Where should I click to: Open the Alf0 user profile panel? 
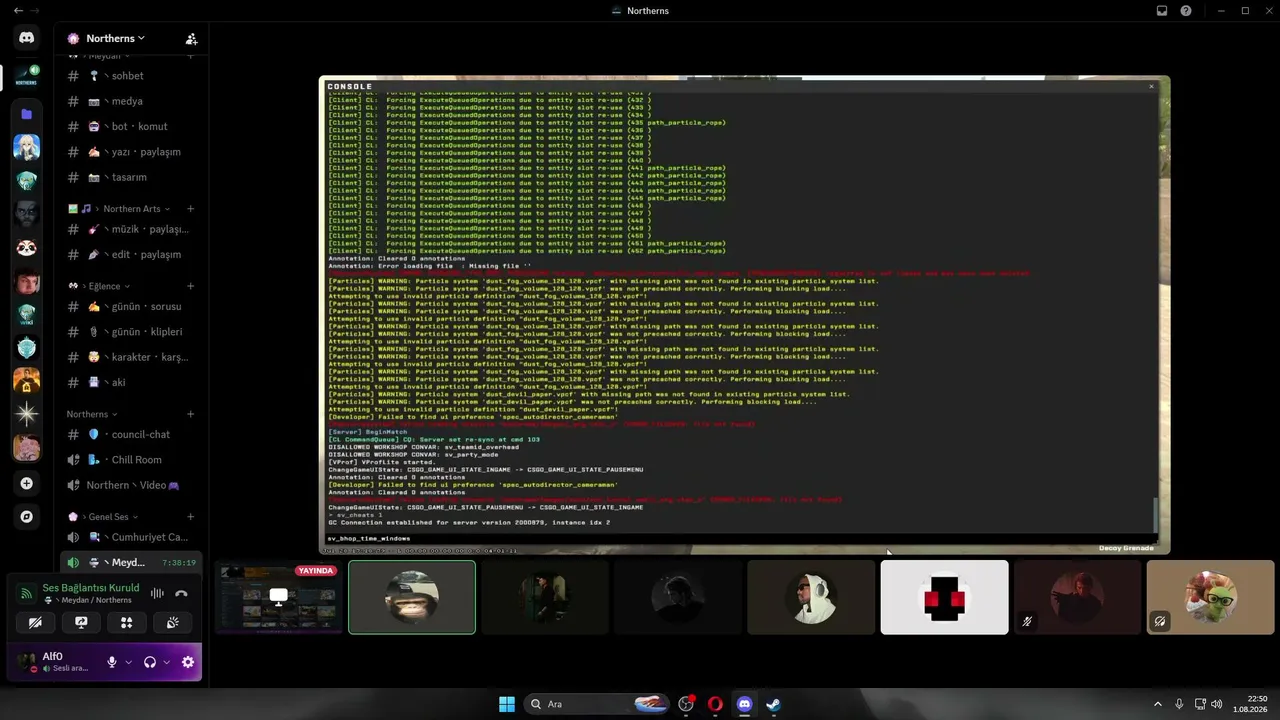pos(55,662)
